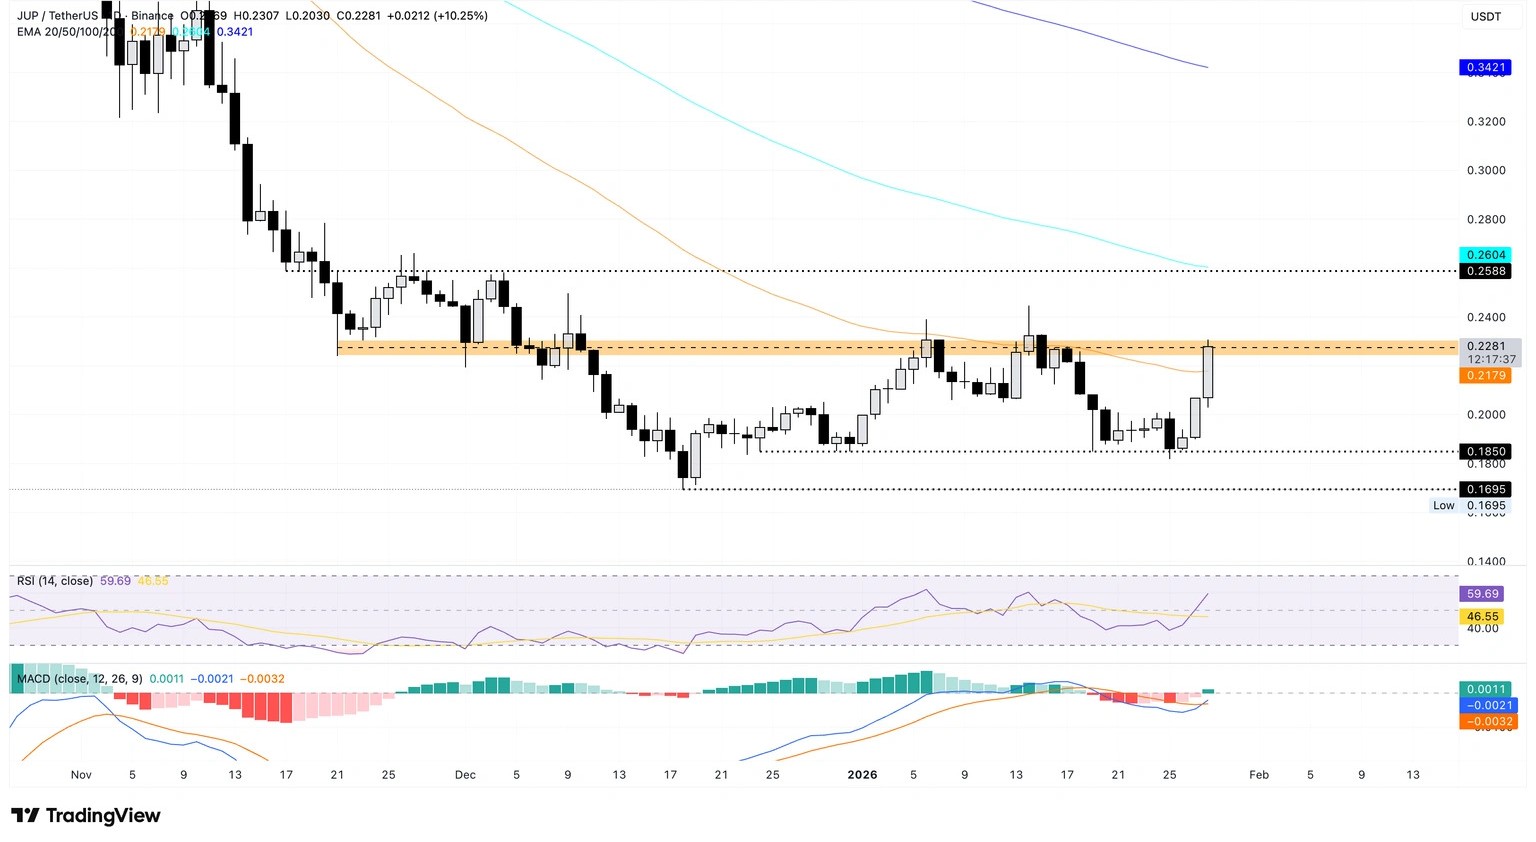
Task: Toggle the 0.1850 support level label
Action: [x=1485, y=451]
